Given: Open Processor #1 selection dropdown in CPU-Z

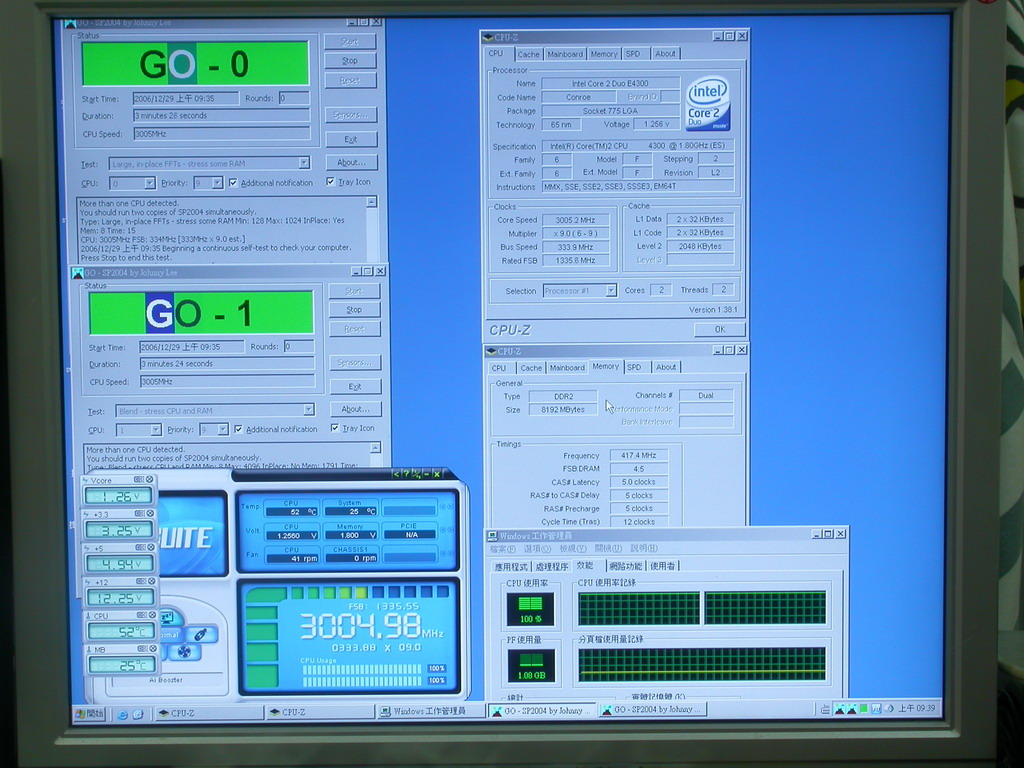Looking at the screenshot, I should 611,291.
